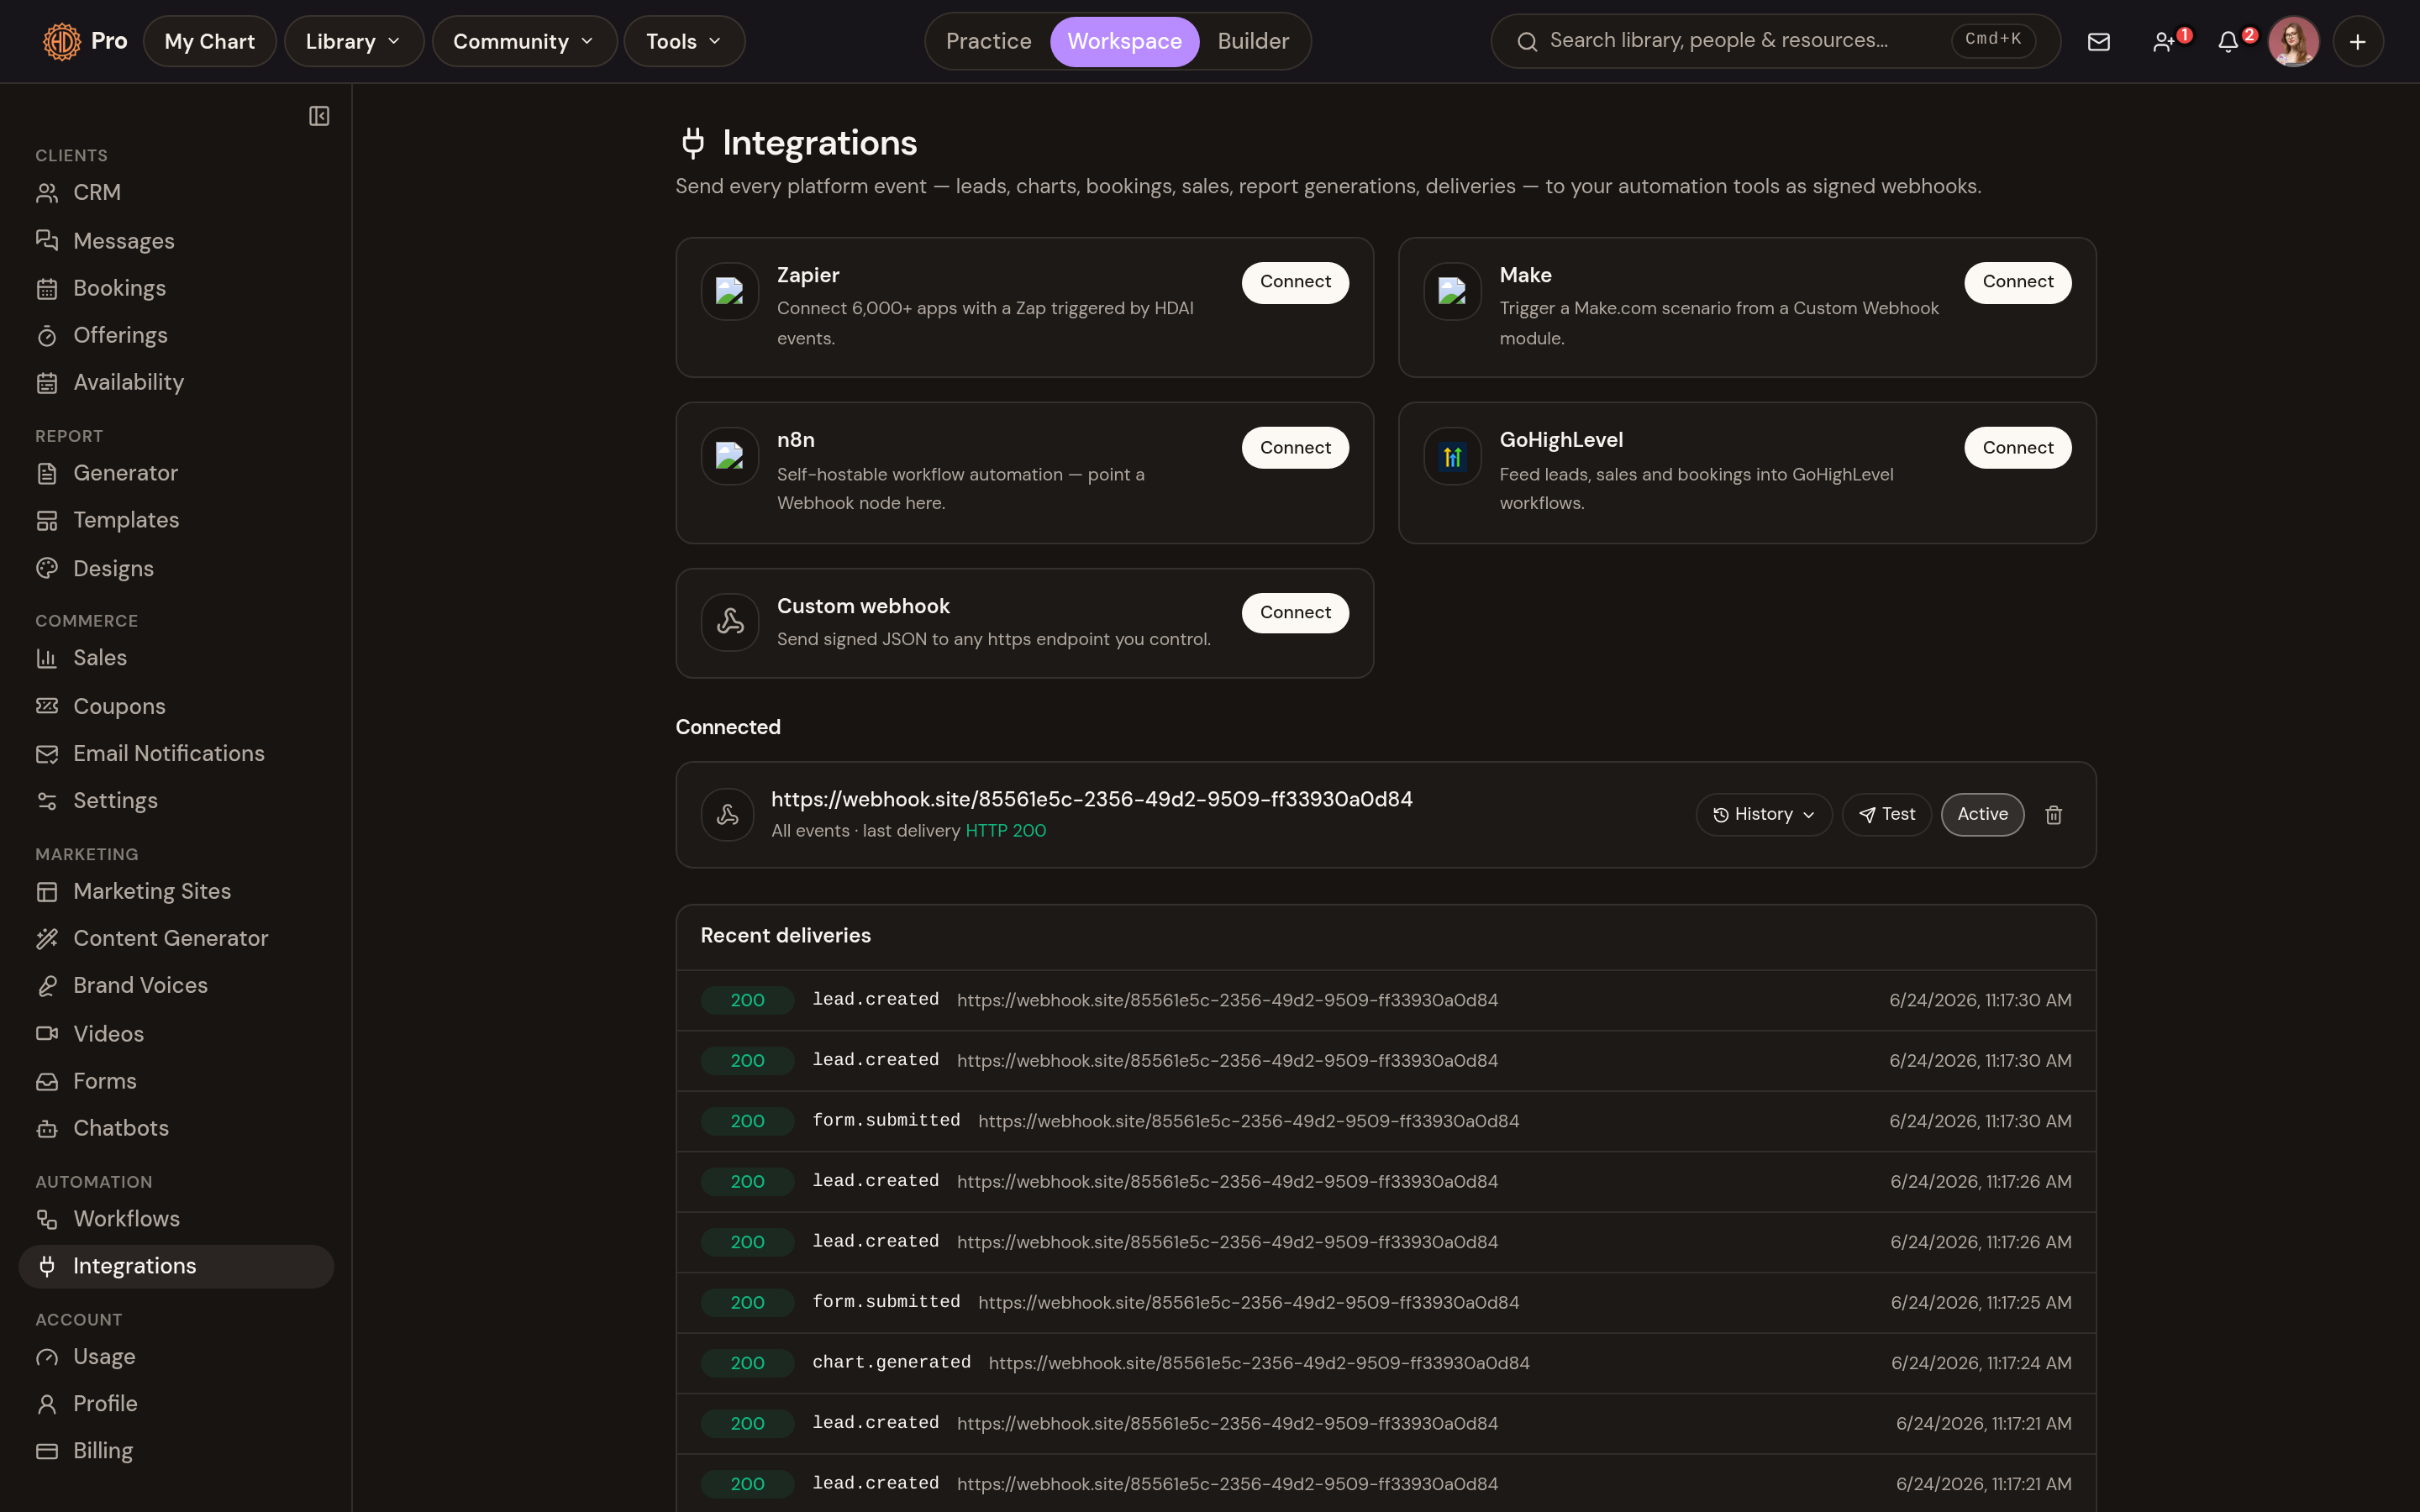Open Availability in the sidebar
Screen dimensions: 2420x1512
tap(176, 382)
